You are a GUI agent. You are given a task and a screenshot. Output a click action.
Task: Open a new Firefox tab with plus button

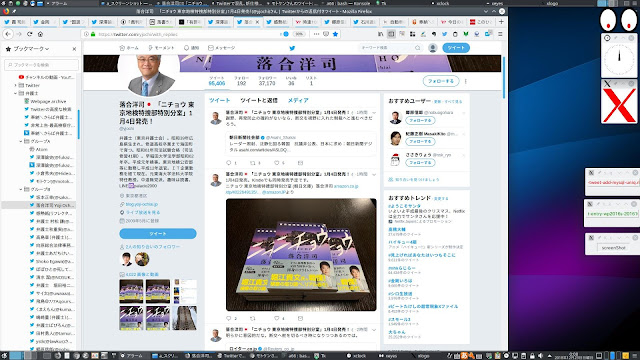501,22
